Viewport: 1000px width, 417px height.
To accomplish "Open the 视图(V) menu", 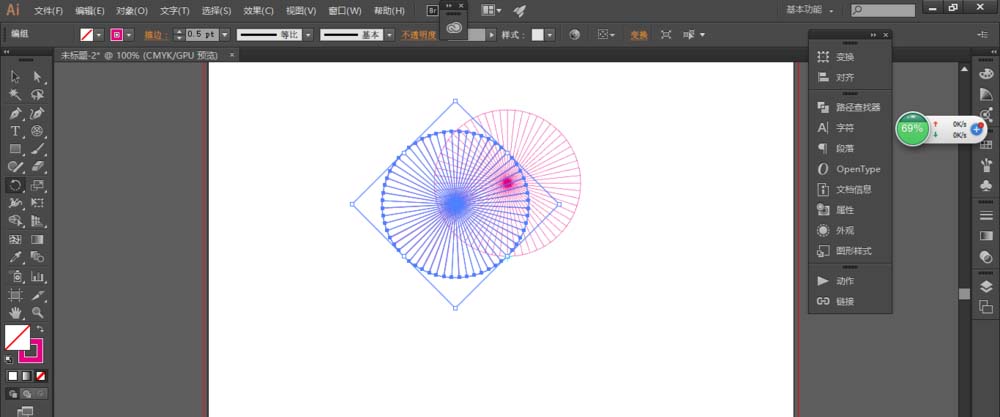I will (301, 11).
